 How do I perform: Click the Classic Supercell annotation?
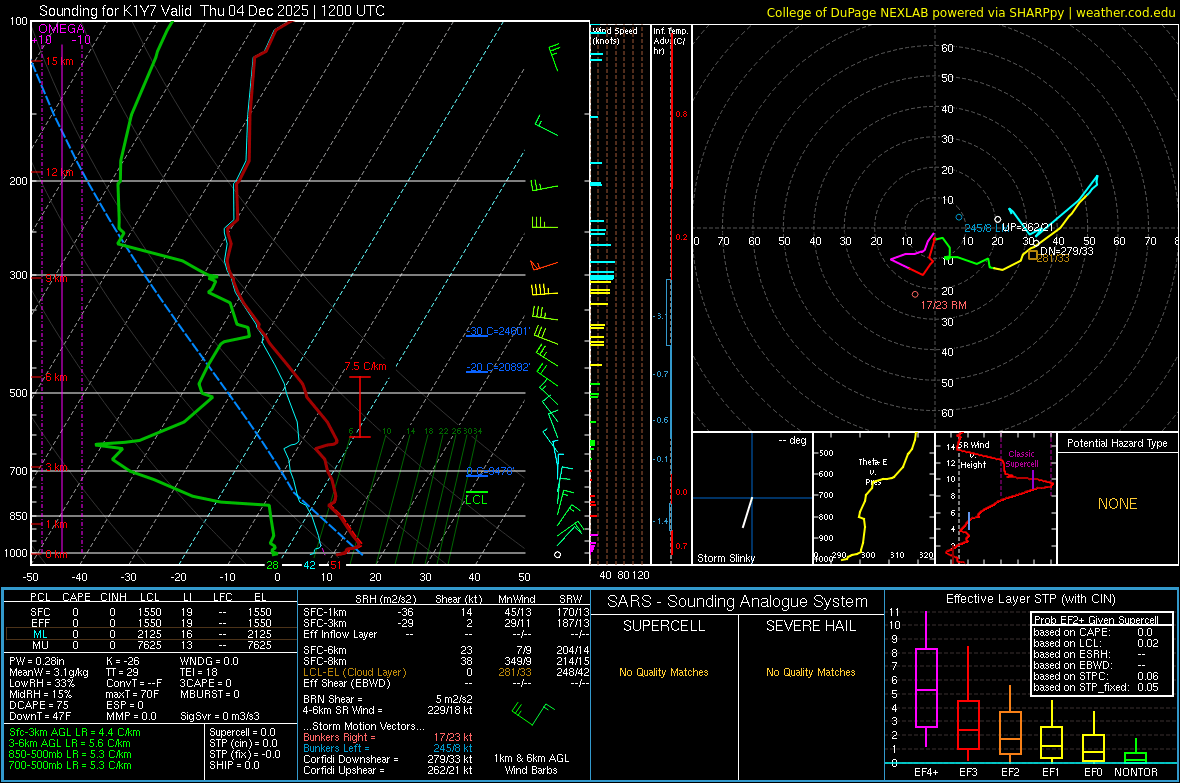click(1022, 459)
